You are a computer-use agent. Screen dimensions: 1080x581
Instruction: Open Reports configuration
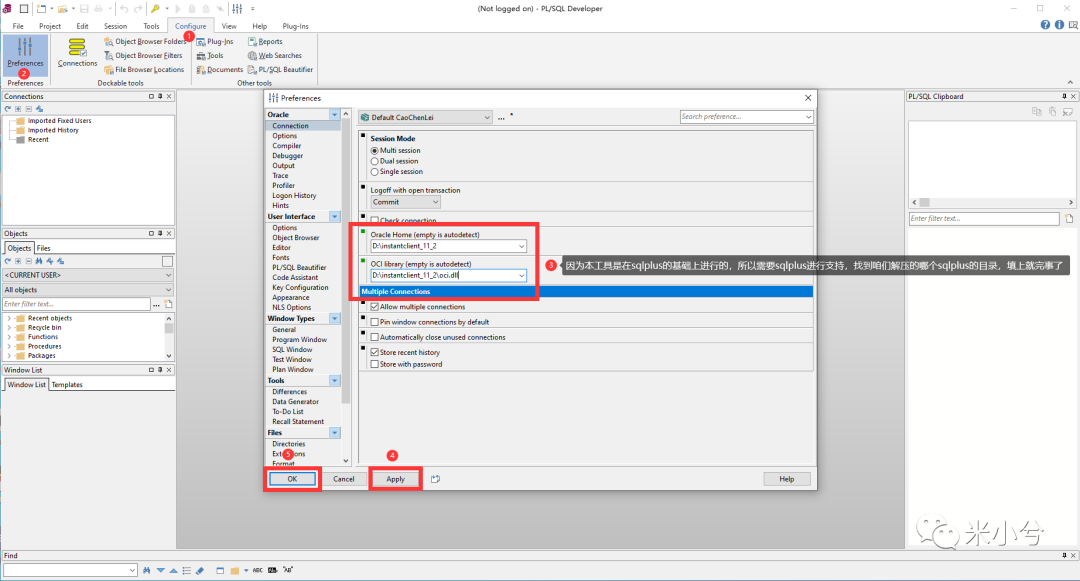(265, 41)
